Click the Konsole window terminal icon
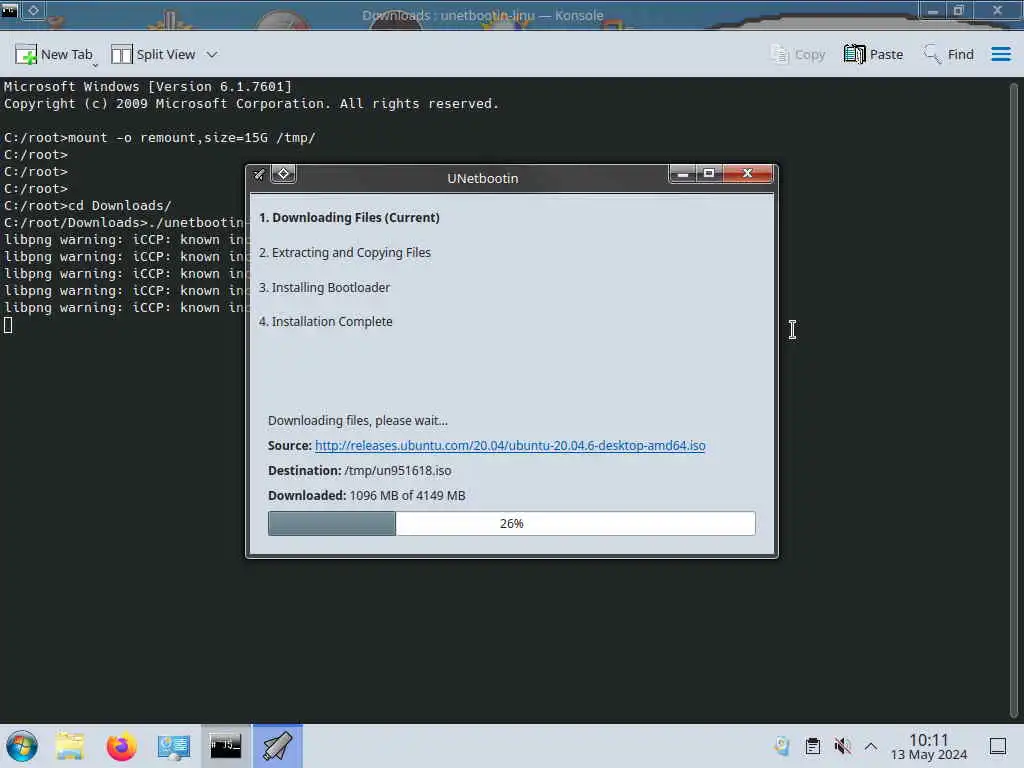This screenshot has width=1024, height=768. click(x=10, y=10)
